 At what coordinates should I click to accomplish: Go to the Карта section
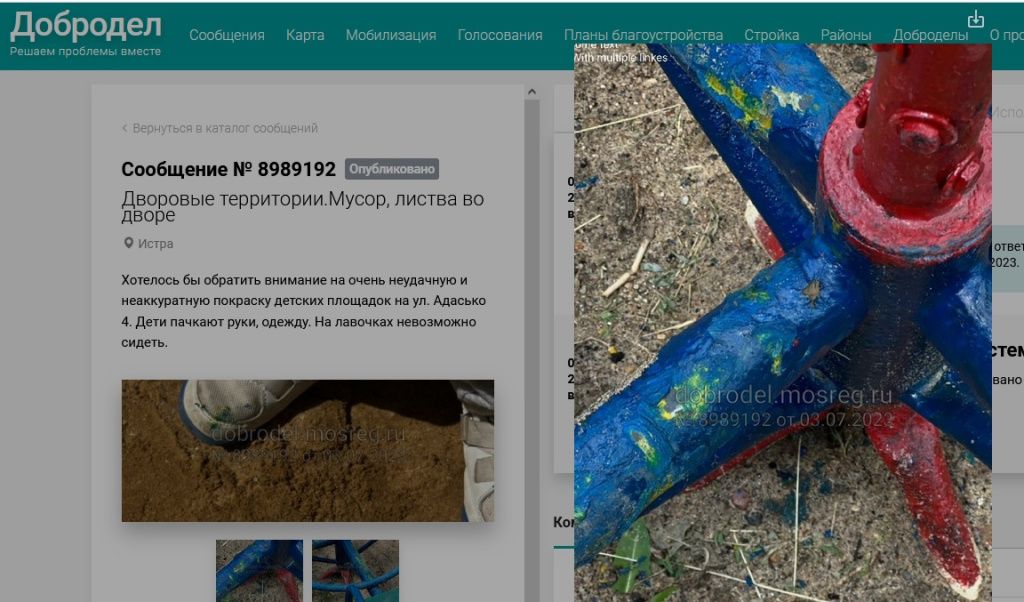305,35
